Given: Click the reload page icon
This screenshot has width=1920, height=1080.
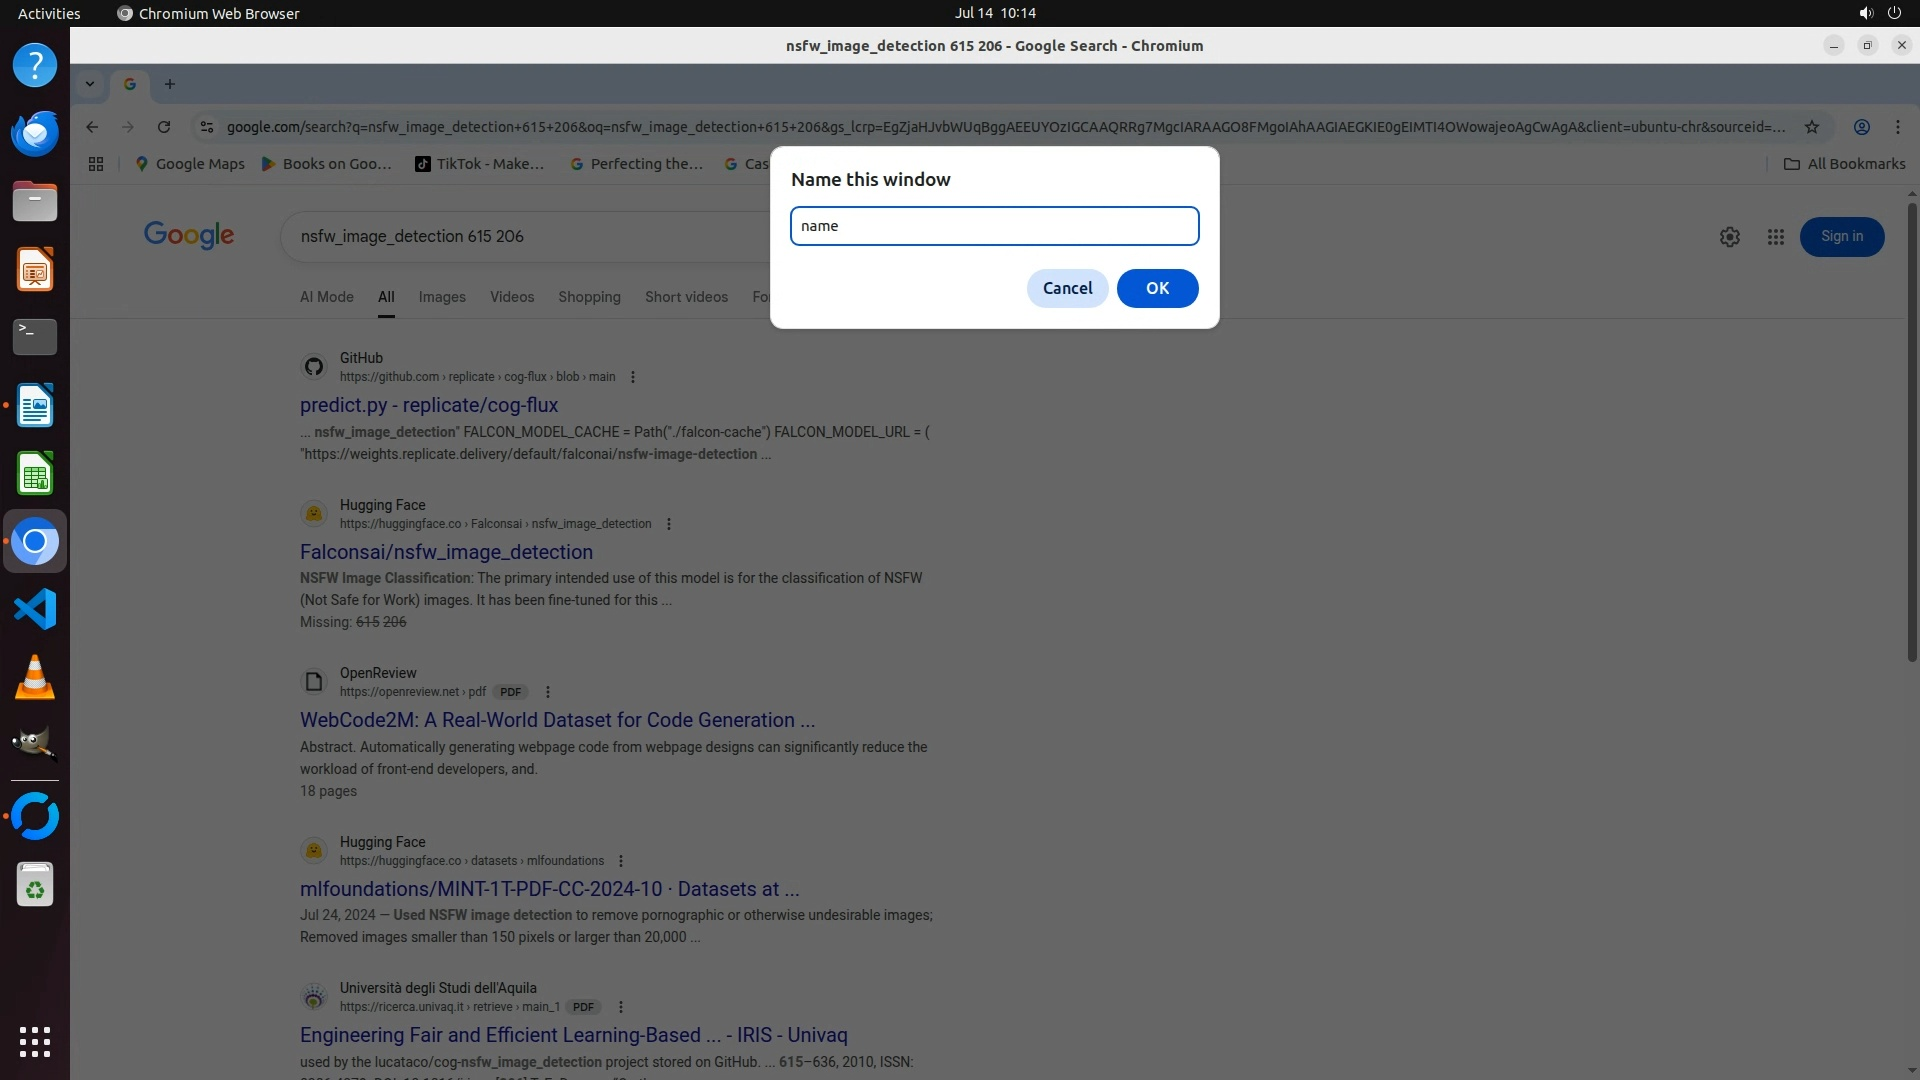Looking at the screenshot, I should pyautogui.click(x=164, y=127).
